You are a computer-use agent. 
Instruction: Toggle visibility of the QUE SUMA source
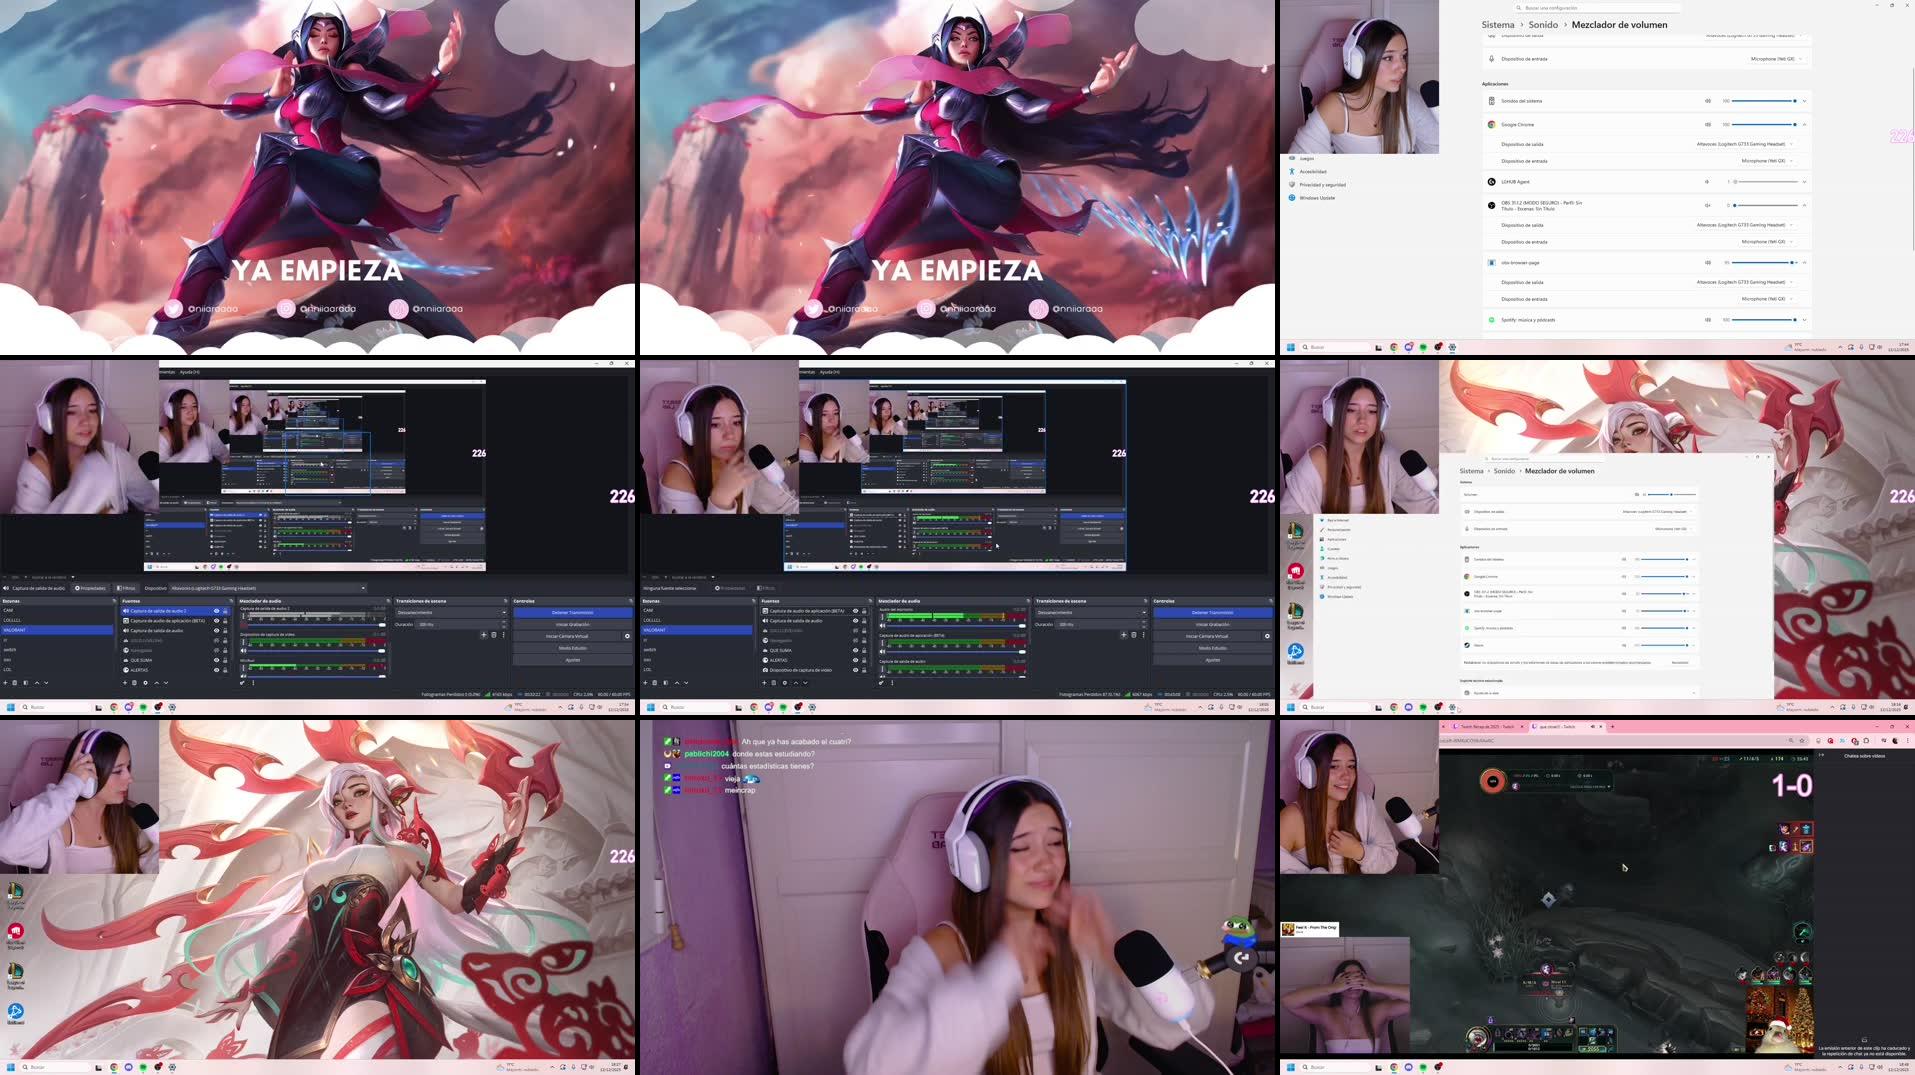(x=216, y=660)
